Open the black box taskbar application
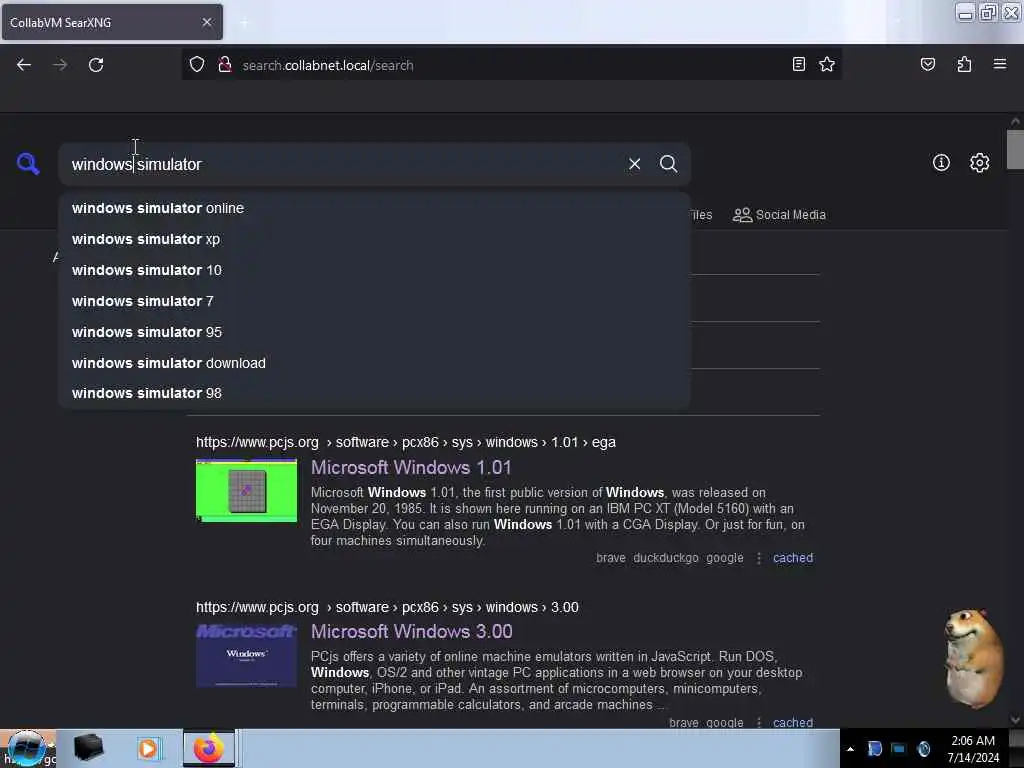The image size is (1024, 768). tap(88, 748)
